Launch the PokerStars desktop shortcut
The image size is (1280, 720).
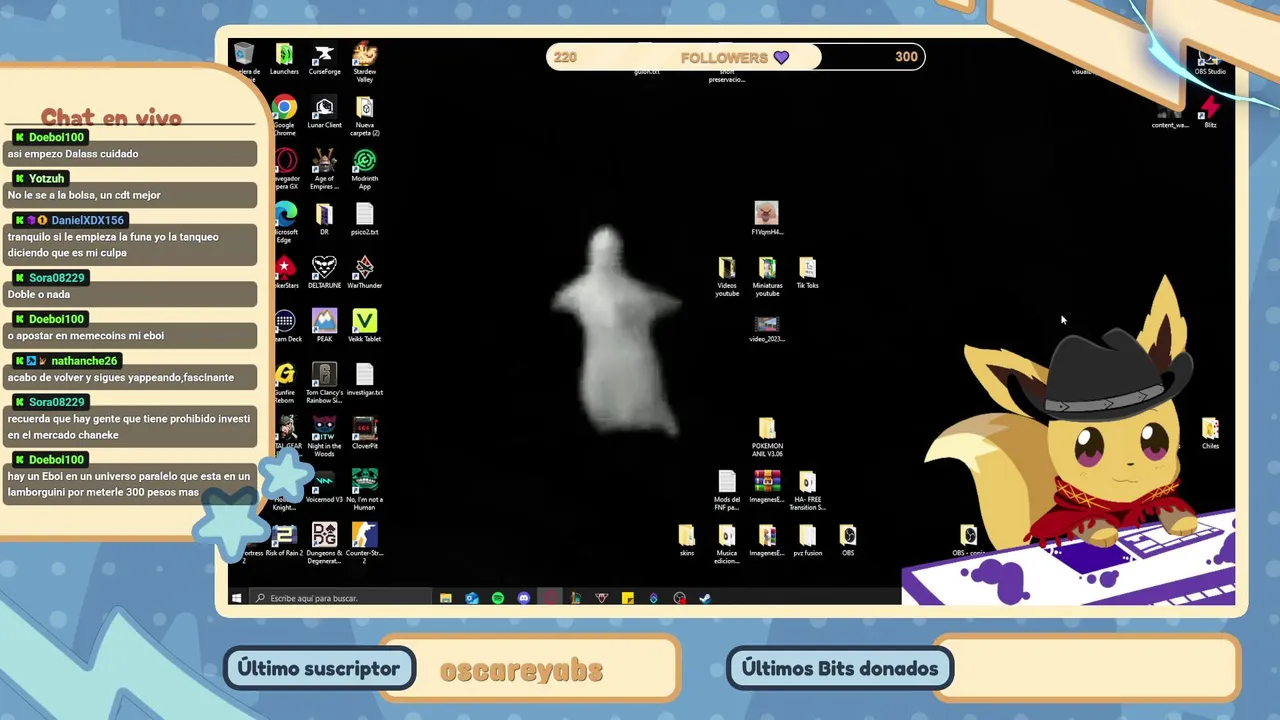pos(286,273)
